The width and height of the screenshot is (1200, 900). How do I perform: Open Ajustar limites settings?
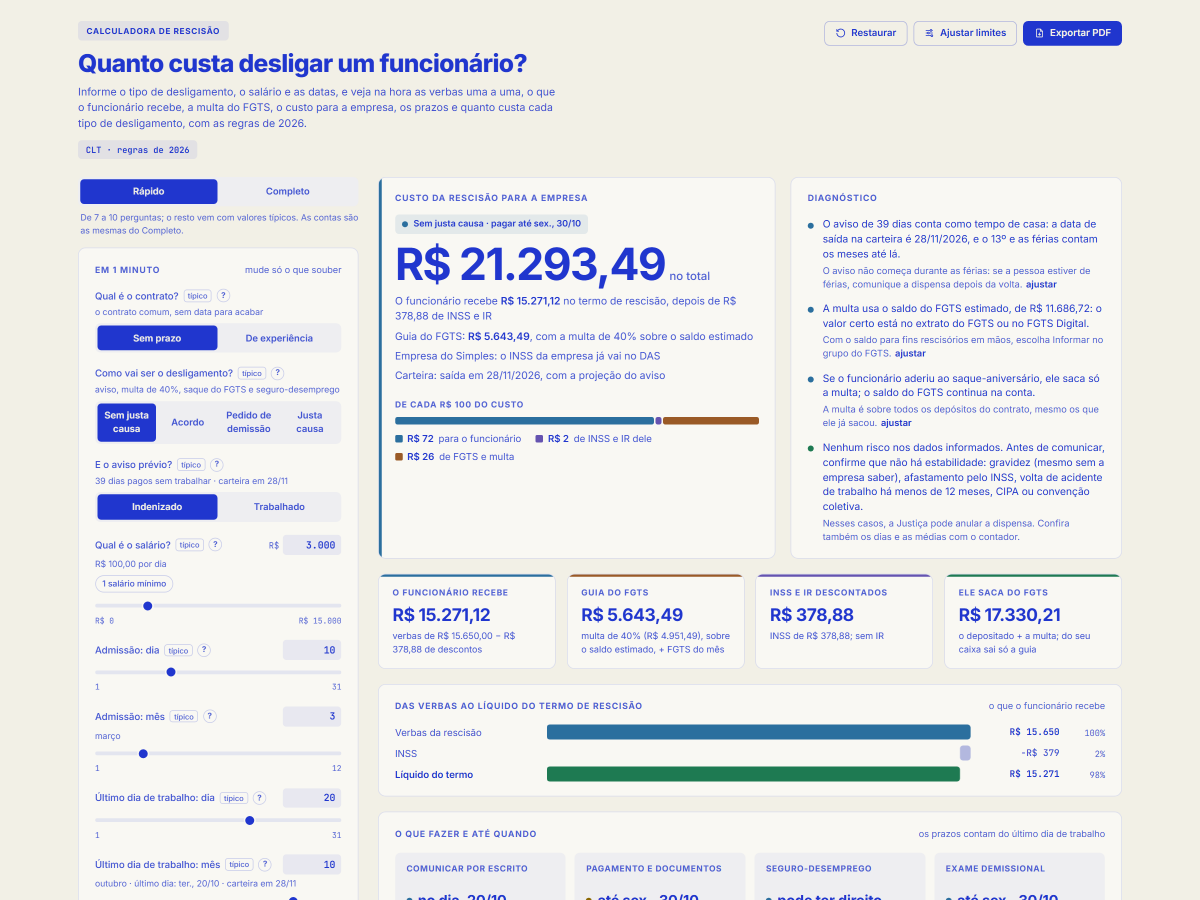coord(965,33)
